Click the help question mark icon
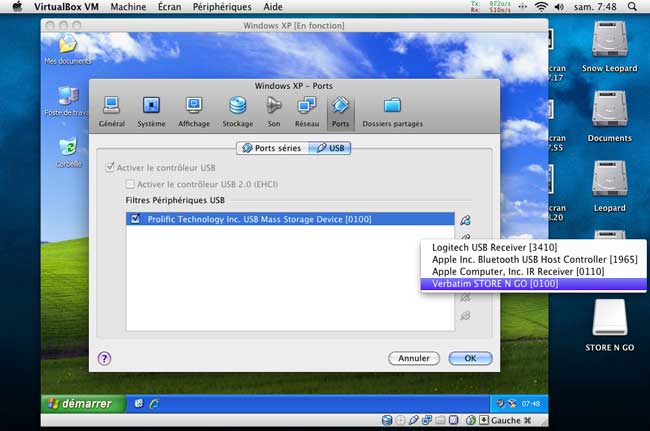650x431 pixels. click(104, 357)
